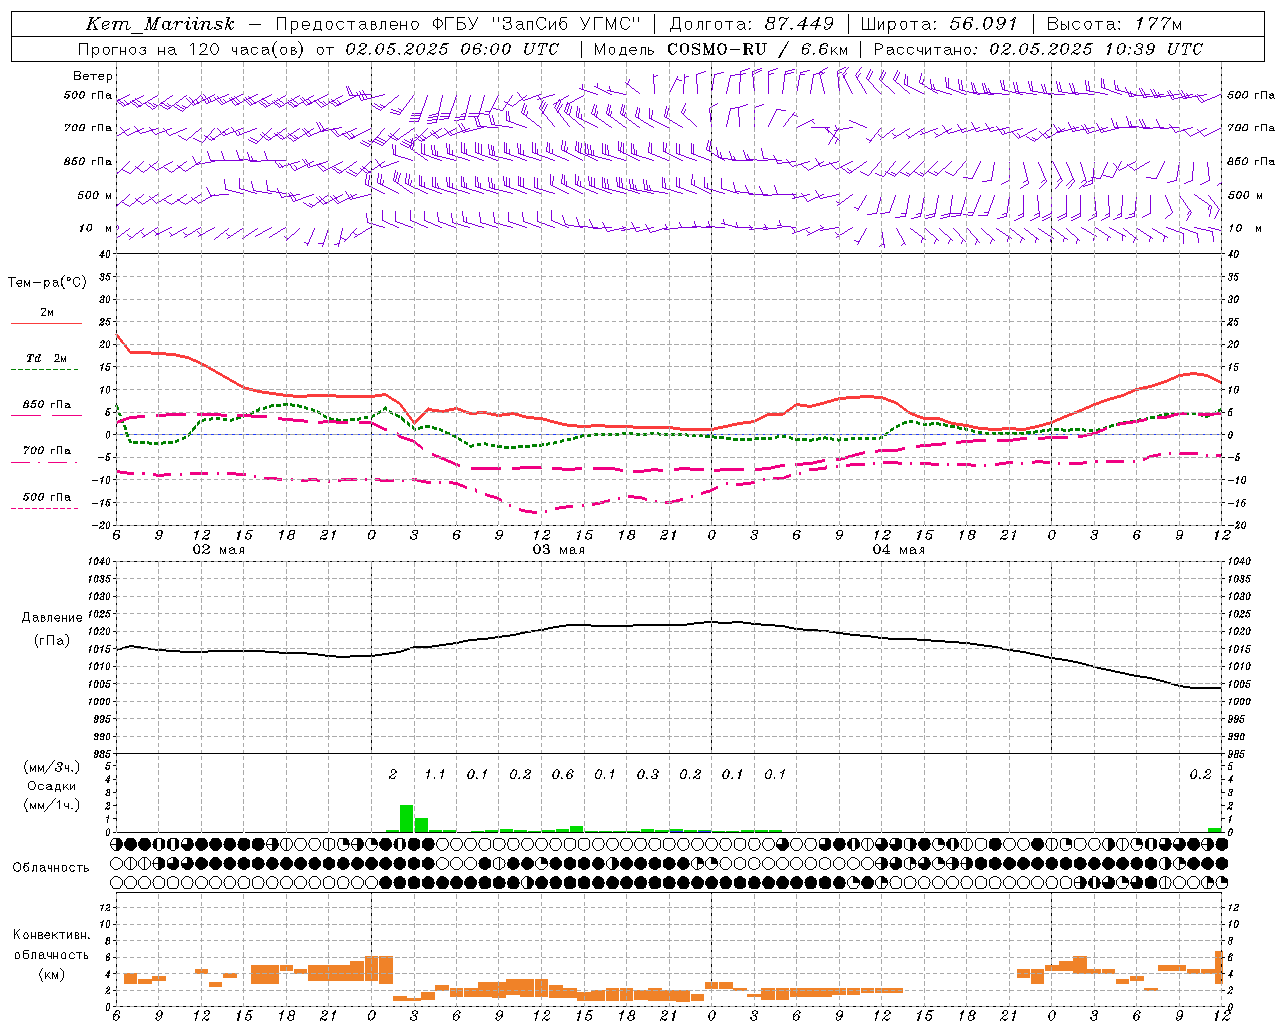1280x1024 pixels.
Task: Click the Kem_Mariinsk station title
Action: click(x=161, y=24)
